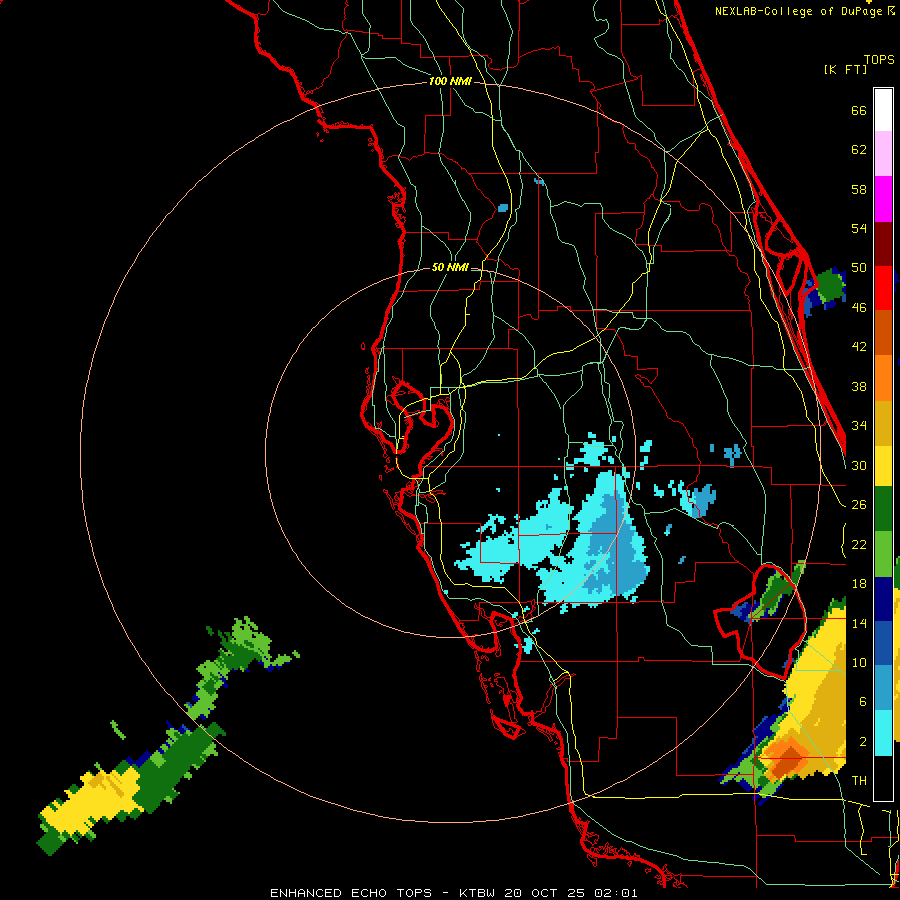Click the "30" legend value
The width and height of the screenshot is (900, 900).
click(859, 465)
